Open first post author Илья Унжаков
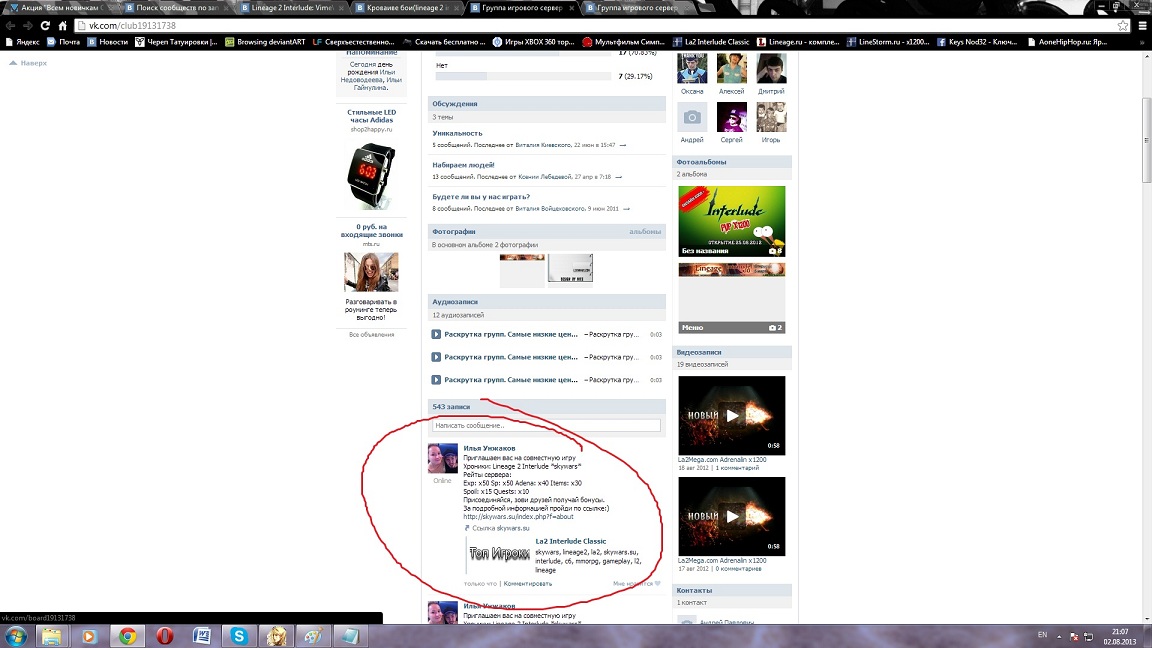 click(489, 448)
